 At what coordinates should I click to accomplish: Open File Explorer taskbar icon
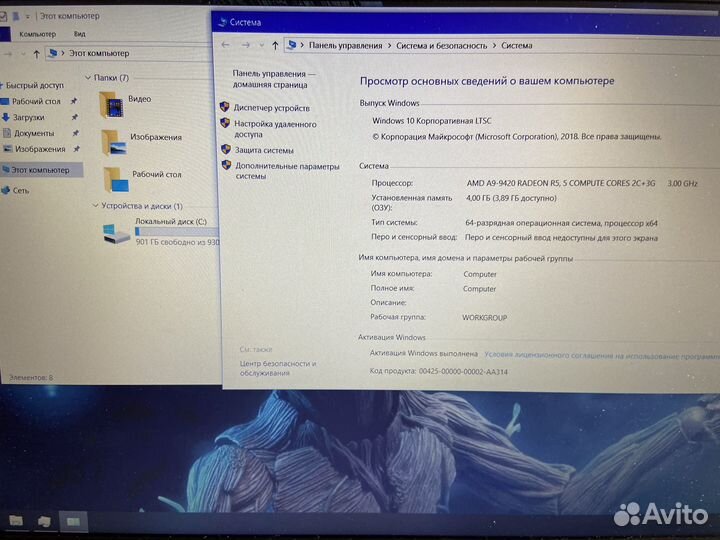16,521
